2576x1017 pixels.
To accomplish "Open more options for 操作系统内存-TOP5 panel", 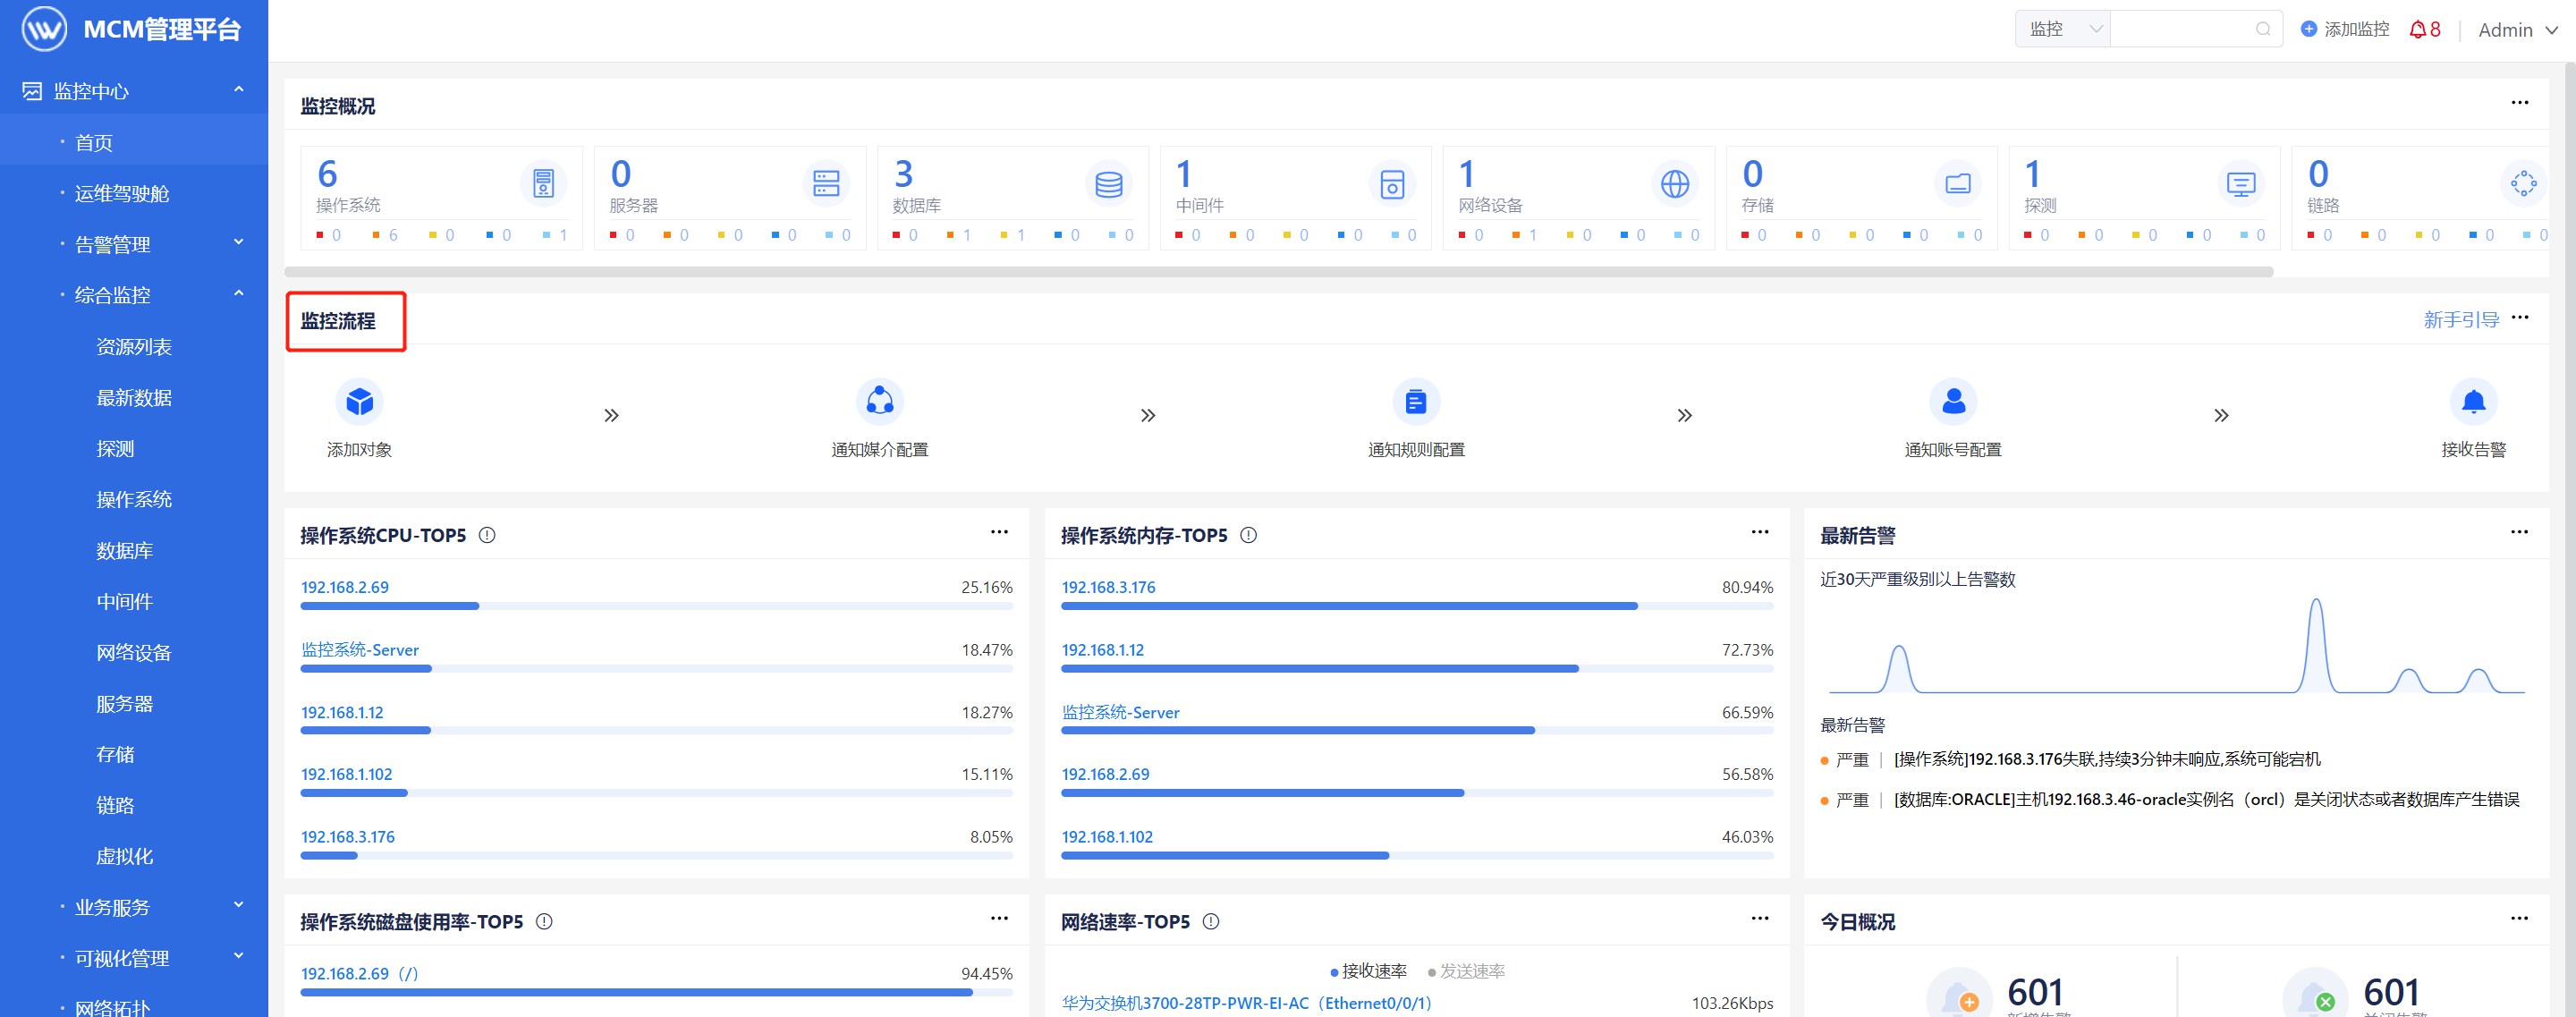I will coord(1759,532).
